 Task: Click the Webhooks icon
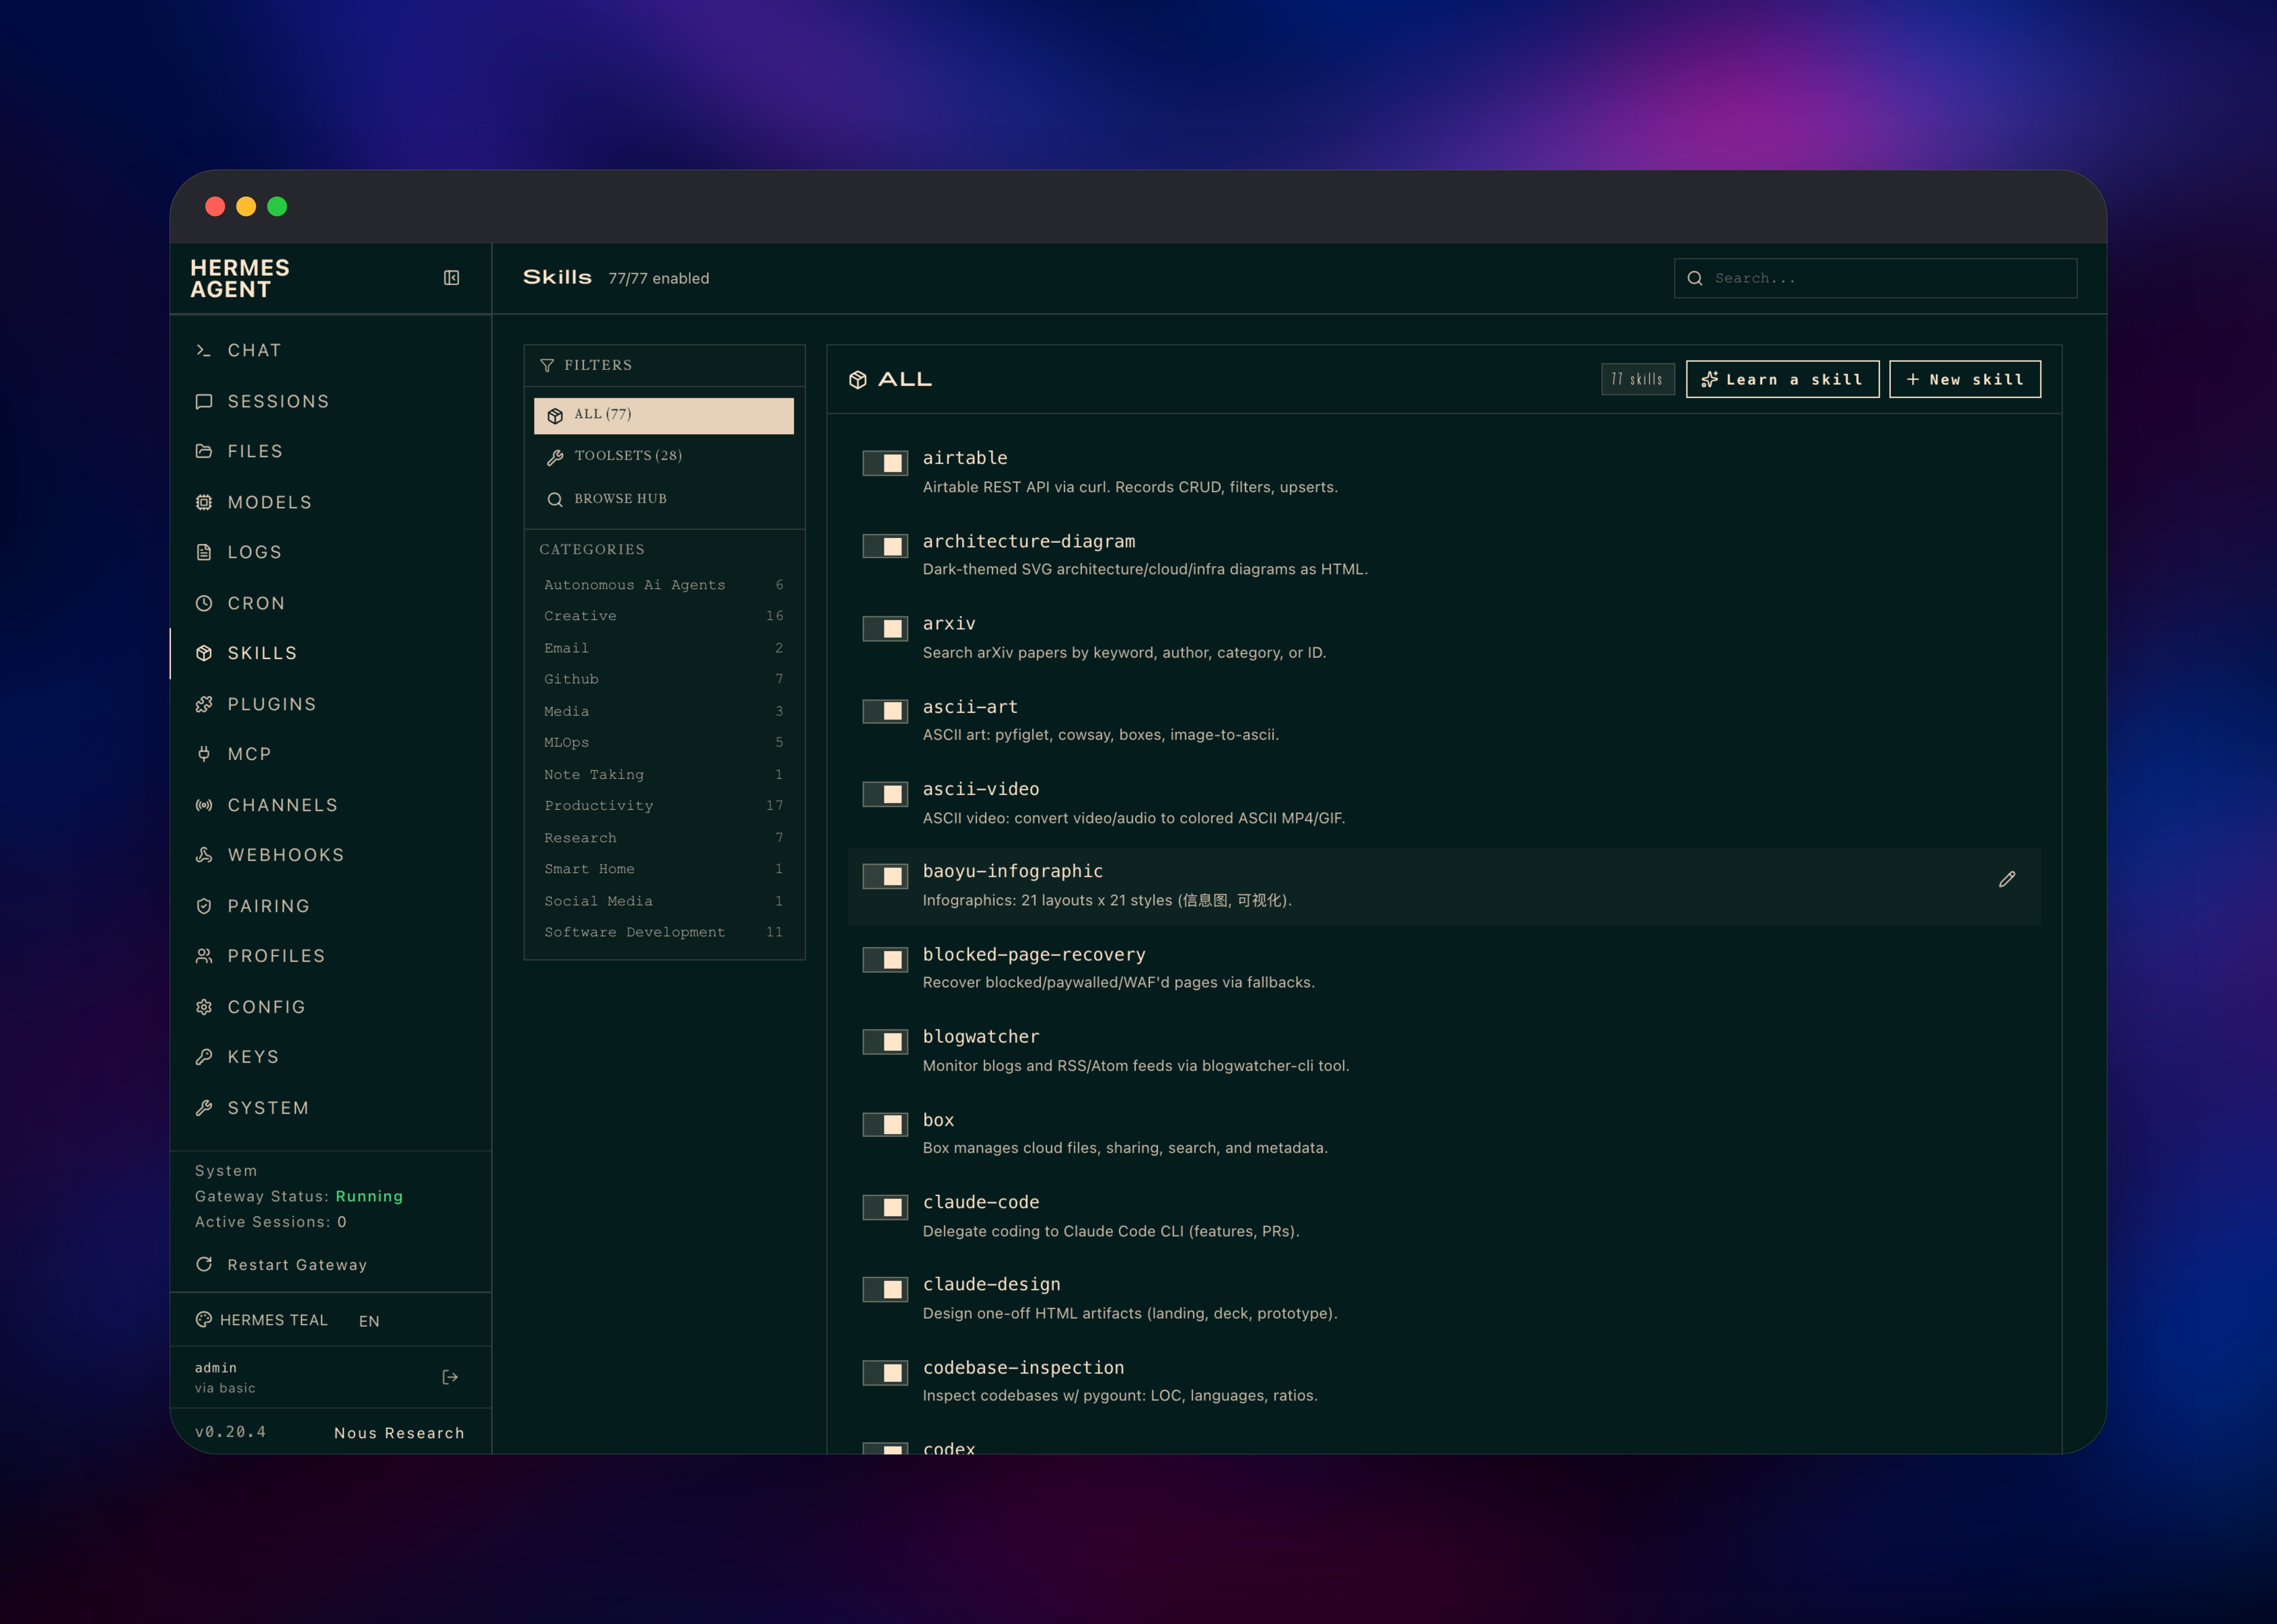pyautogui.click(x=204, y=855)
